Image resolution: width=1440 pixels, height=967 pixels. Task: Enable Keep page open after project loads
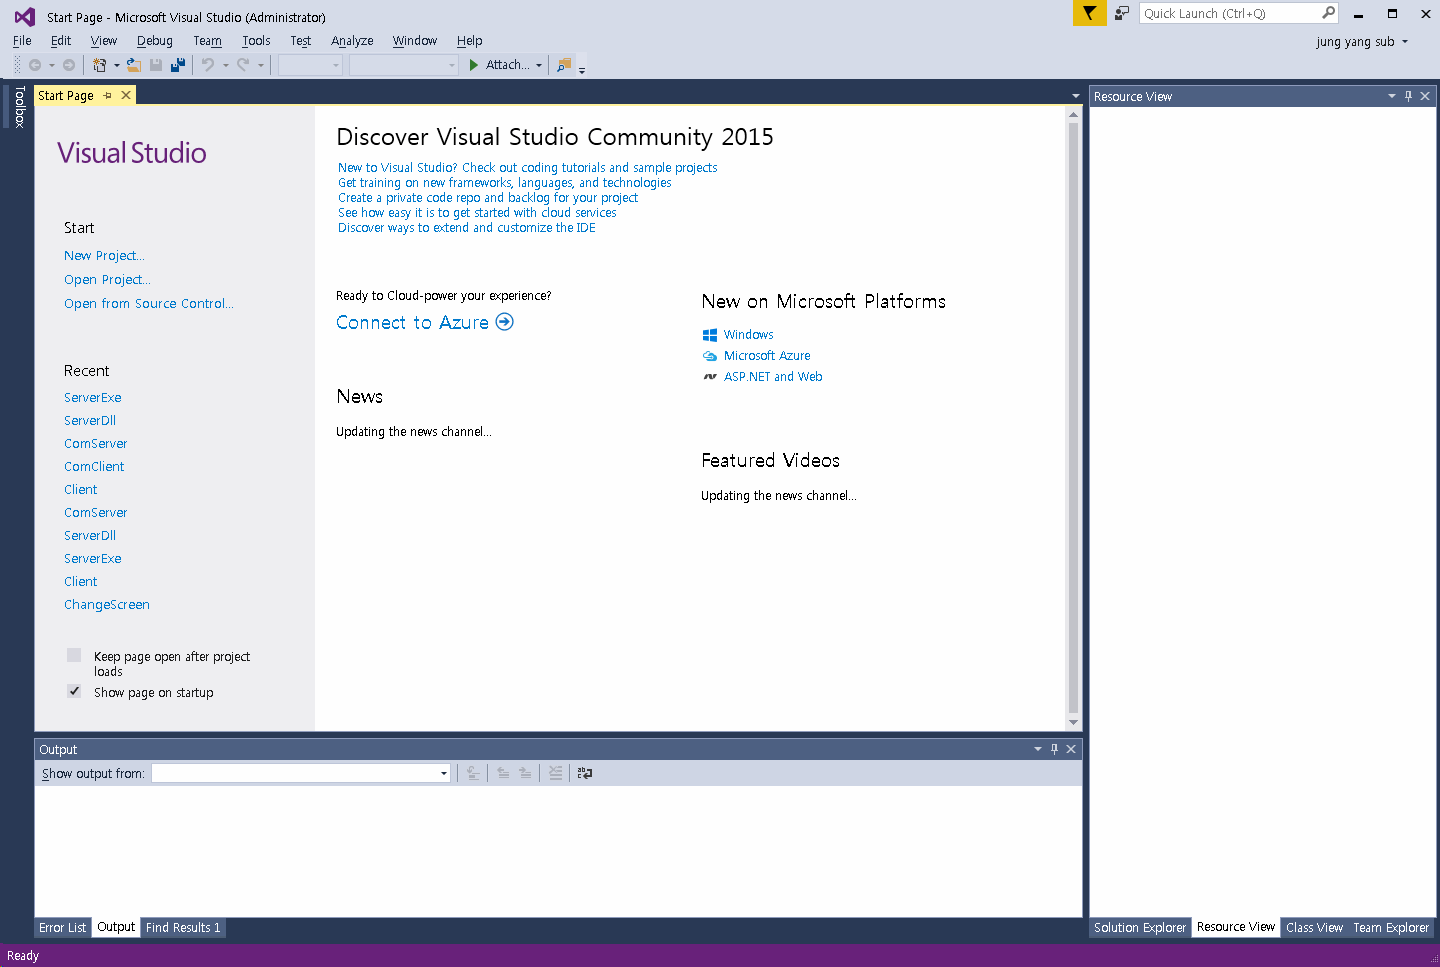point(74,656)
